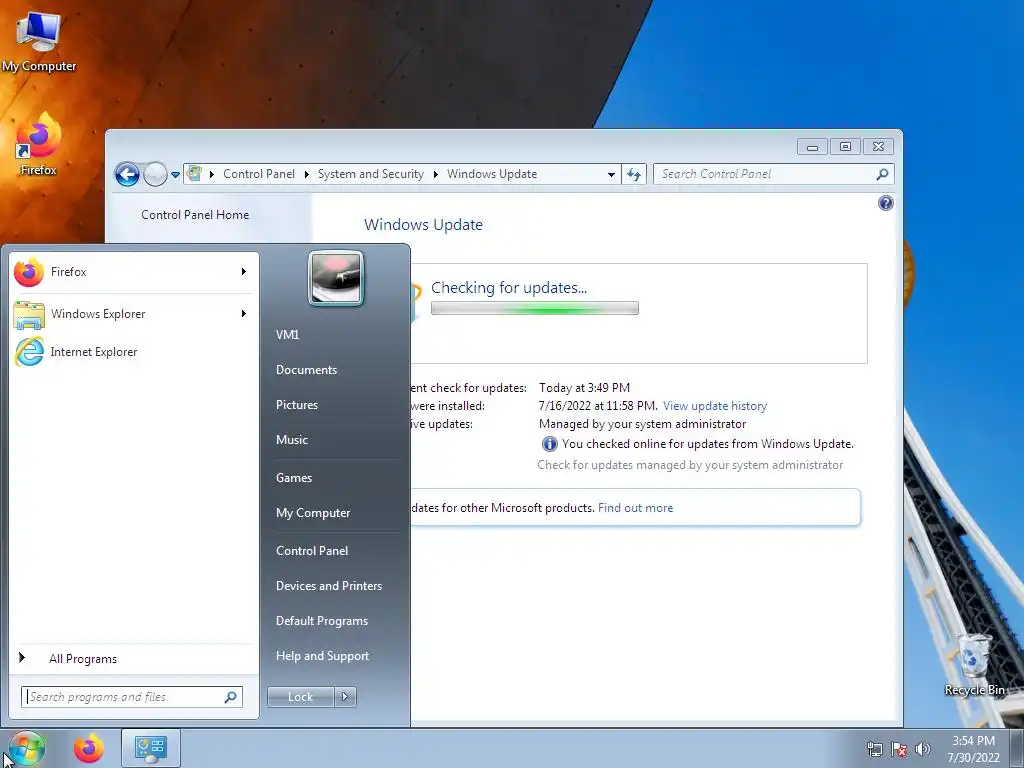Open the Firefox desktop shortcut
This screenshot has height=768, width=1024.
(39, 144)
